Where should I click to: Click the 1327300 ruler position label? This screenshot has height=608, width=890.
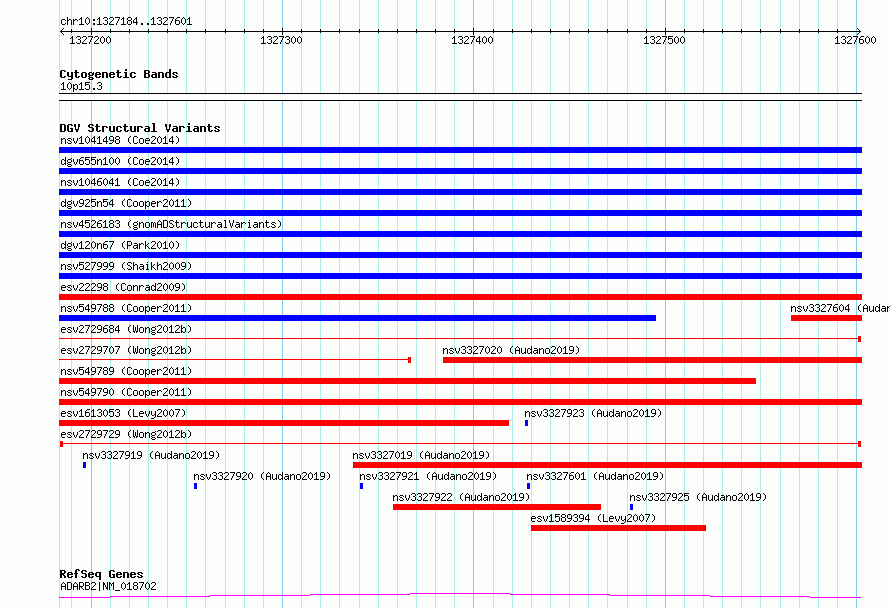pyautogui.click(x=282, y=40)
